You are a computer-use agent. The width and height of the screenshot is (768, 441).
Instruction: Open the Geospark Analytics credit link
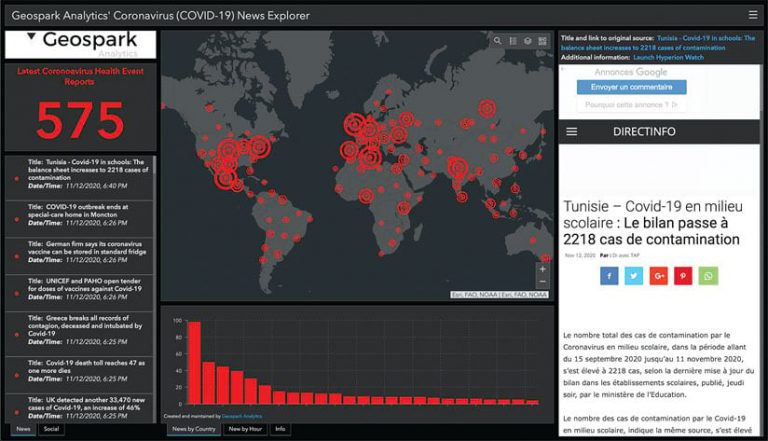click(x=242, y=416)
